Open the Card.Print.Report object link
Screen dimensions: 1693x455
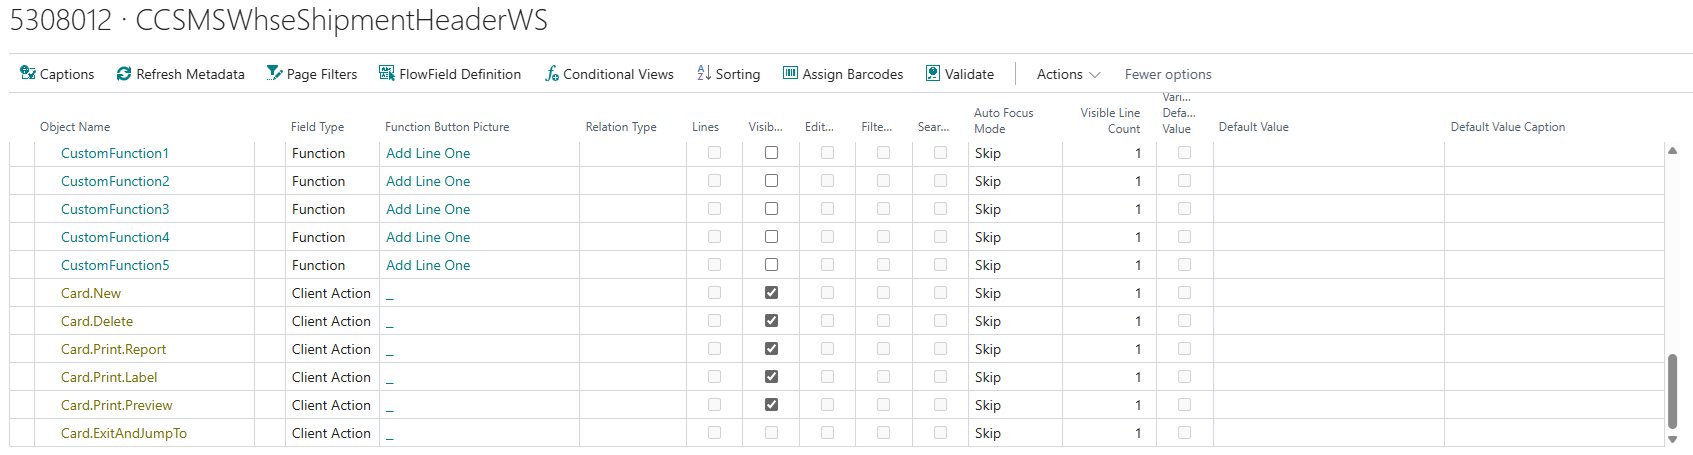pos(113,349)
